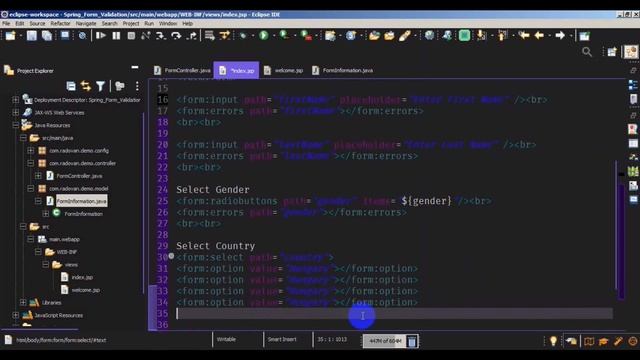The height and width of the screenshot is (360, 640).
Task: Click the Writable status bar field
Action: [226, 340]
